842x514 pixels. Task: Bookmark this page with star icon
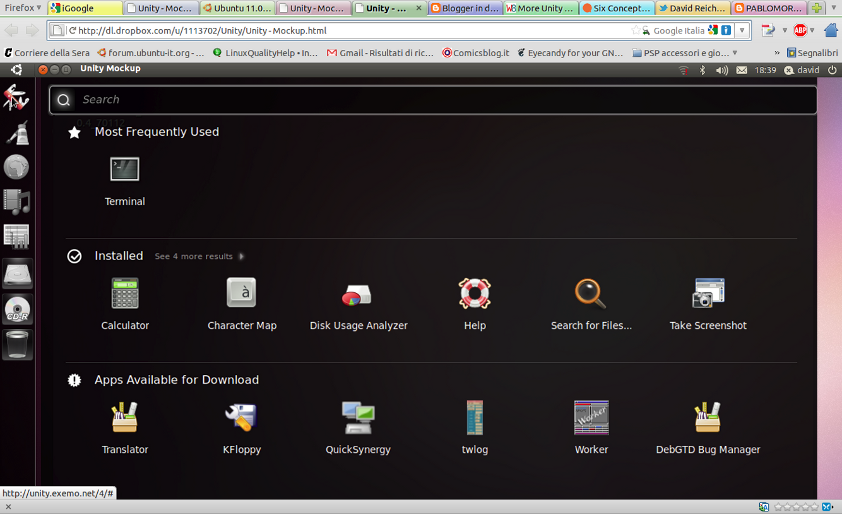636,31
